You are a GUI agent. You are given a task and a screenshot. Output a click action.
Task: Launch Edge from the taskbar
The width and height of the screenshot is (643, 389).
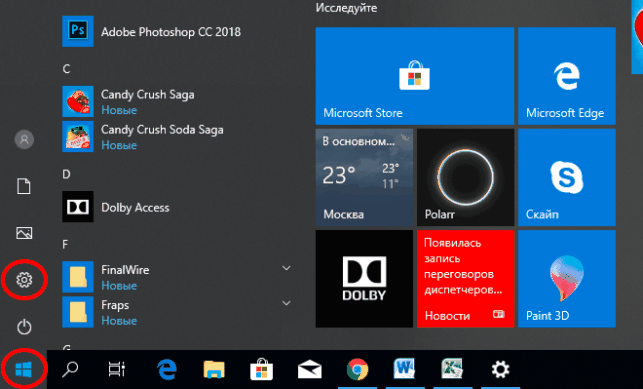click(x=167, y=370)
